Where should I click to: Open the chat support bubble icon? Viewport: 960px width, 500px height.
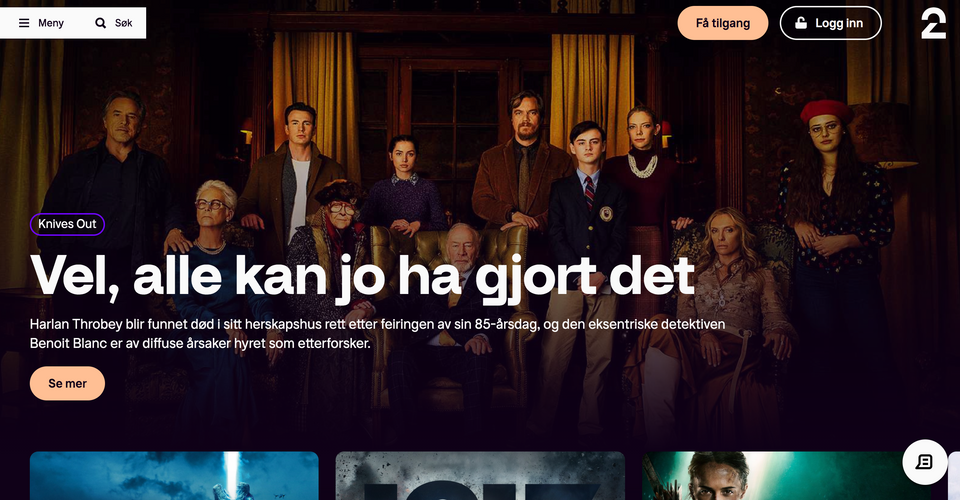tap(924, 462)
